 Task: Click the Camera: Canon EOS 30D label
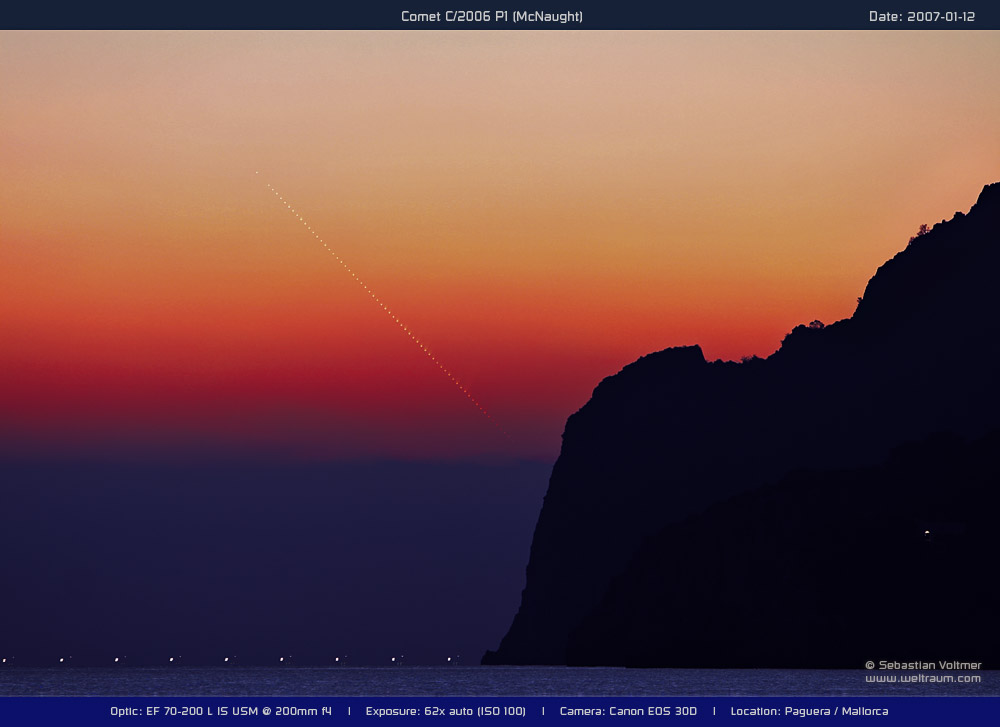pos(628,711)
